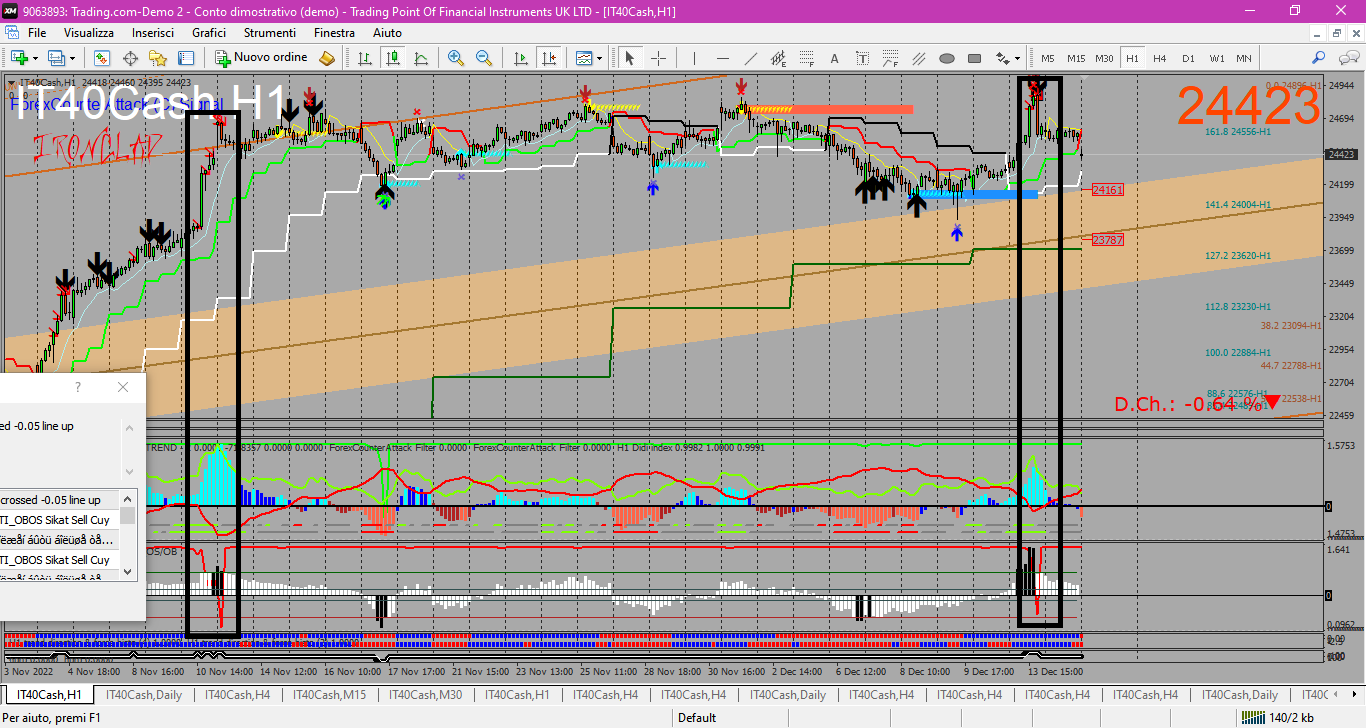Viewport: 1366px width, 728px height.
Task: Switch chart to line chart mode
Action: [419, 58]
